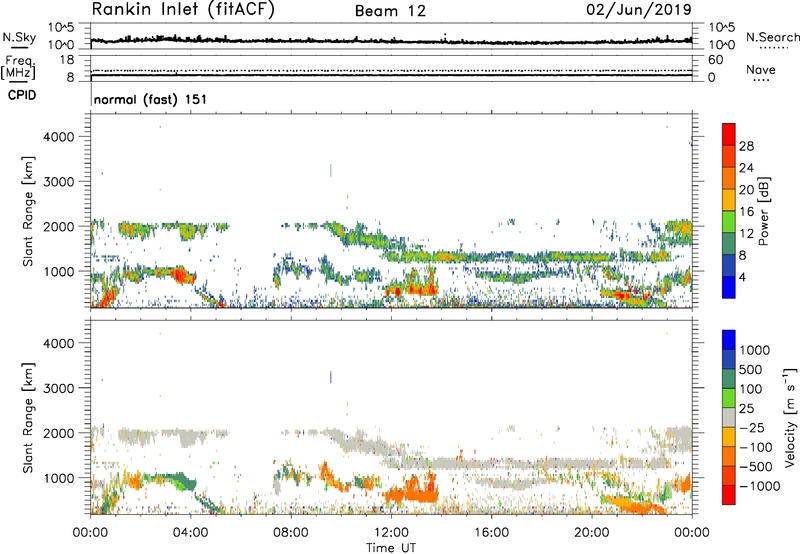Select the 'N.Sky' legend label
Screen dimensions: 800x554
[x=19, y=37]
